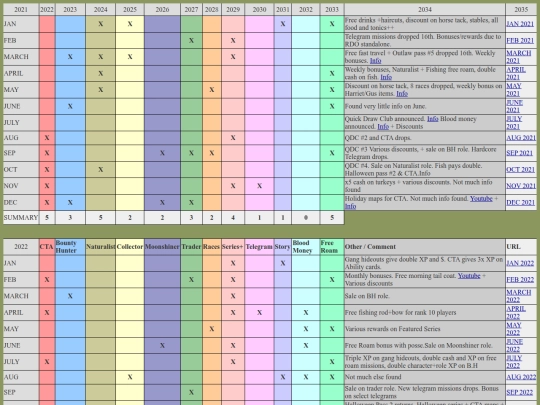Select the 'Naturalist' column header

click(x=101, y=247)
